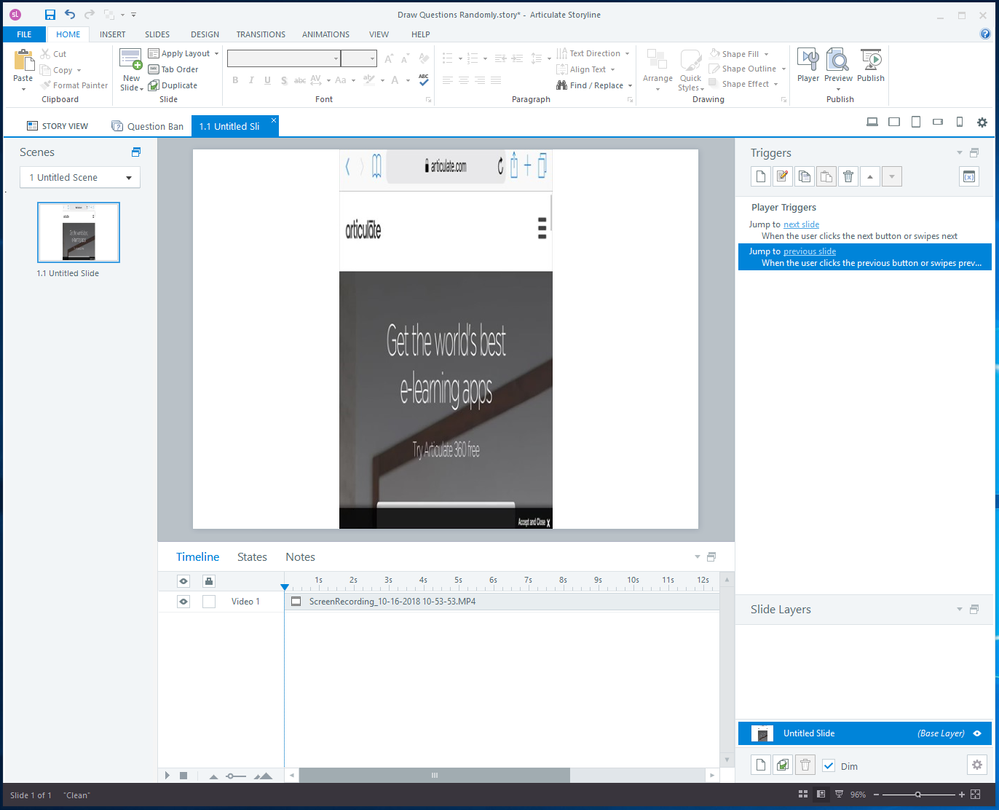The width and height of the screenshot is (999, 810).
Task: Edit the selected trigger
Action: tap(782, 177)
